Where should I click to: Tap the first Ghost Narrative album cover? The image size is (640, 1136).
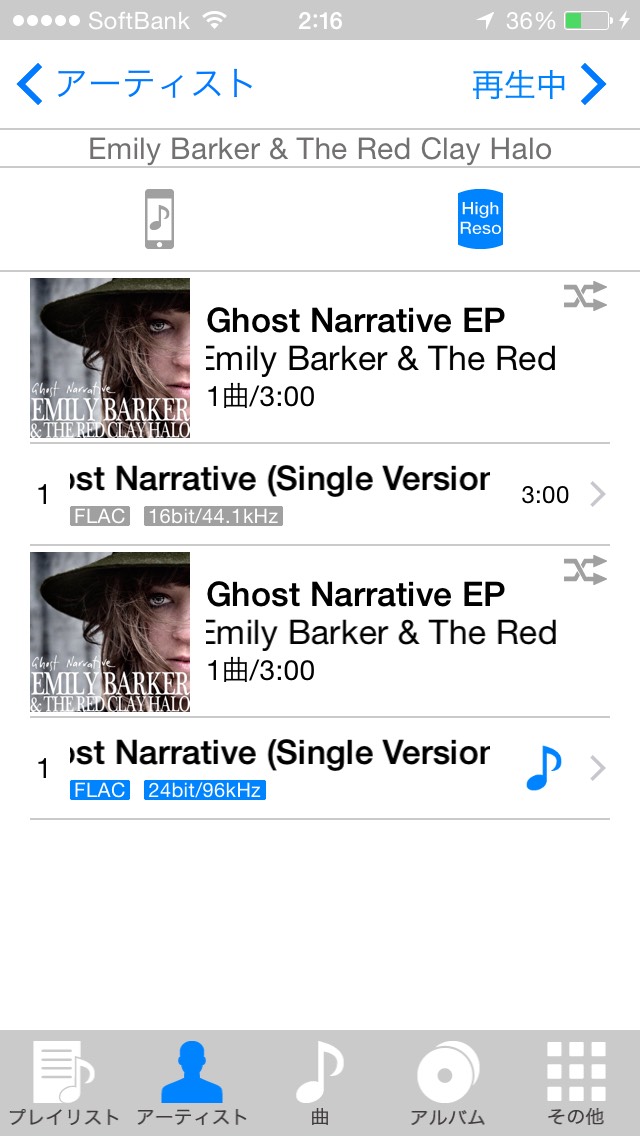pyautogui.click(x=110, y=358)
